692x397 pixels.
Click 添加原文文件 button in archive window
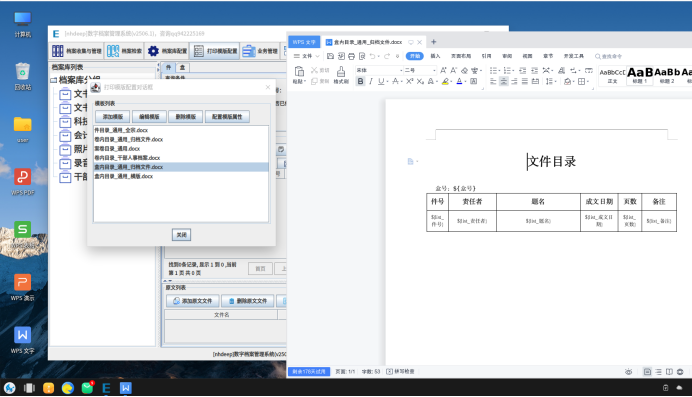[x=192, y=301]
